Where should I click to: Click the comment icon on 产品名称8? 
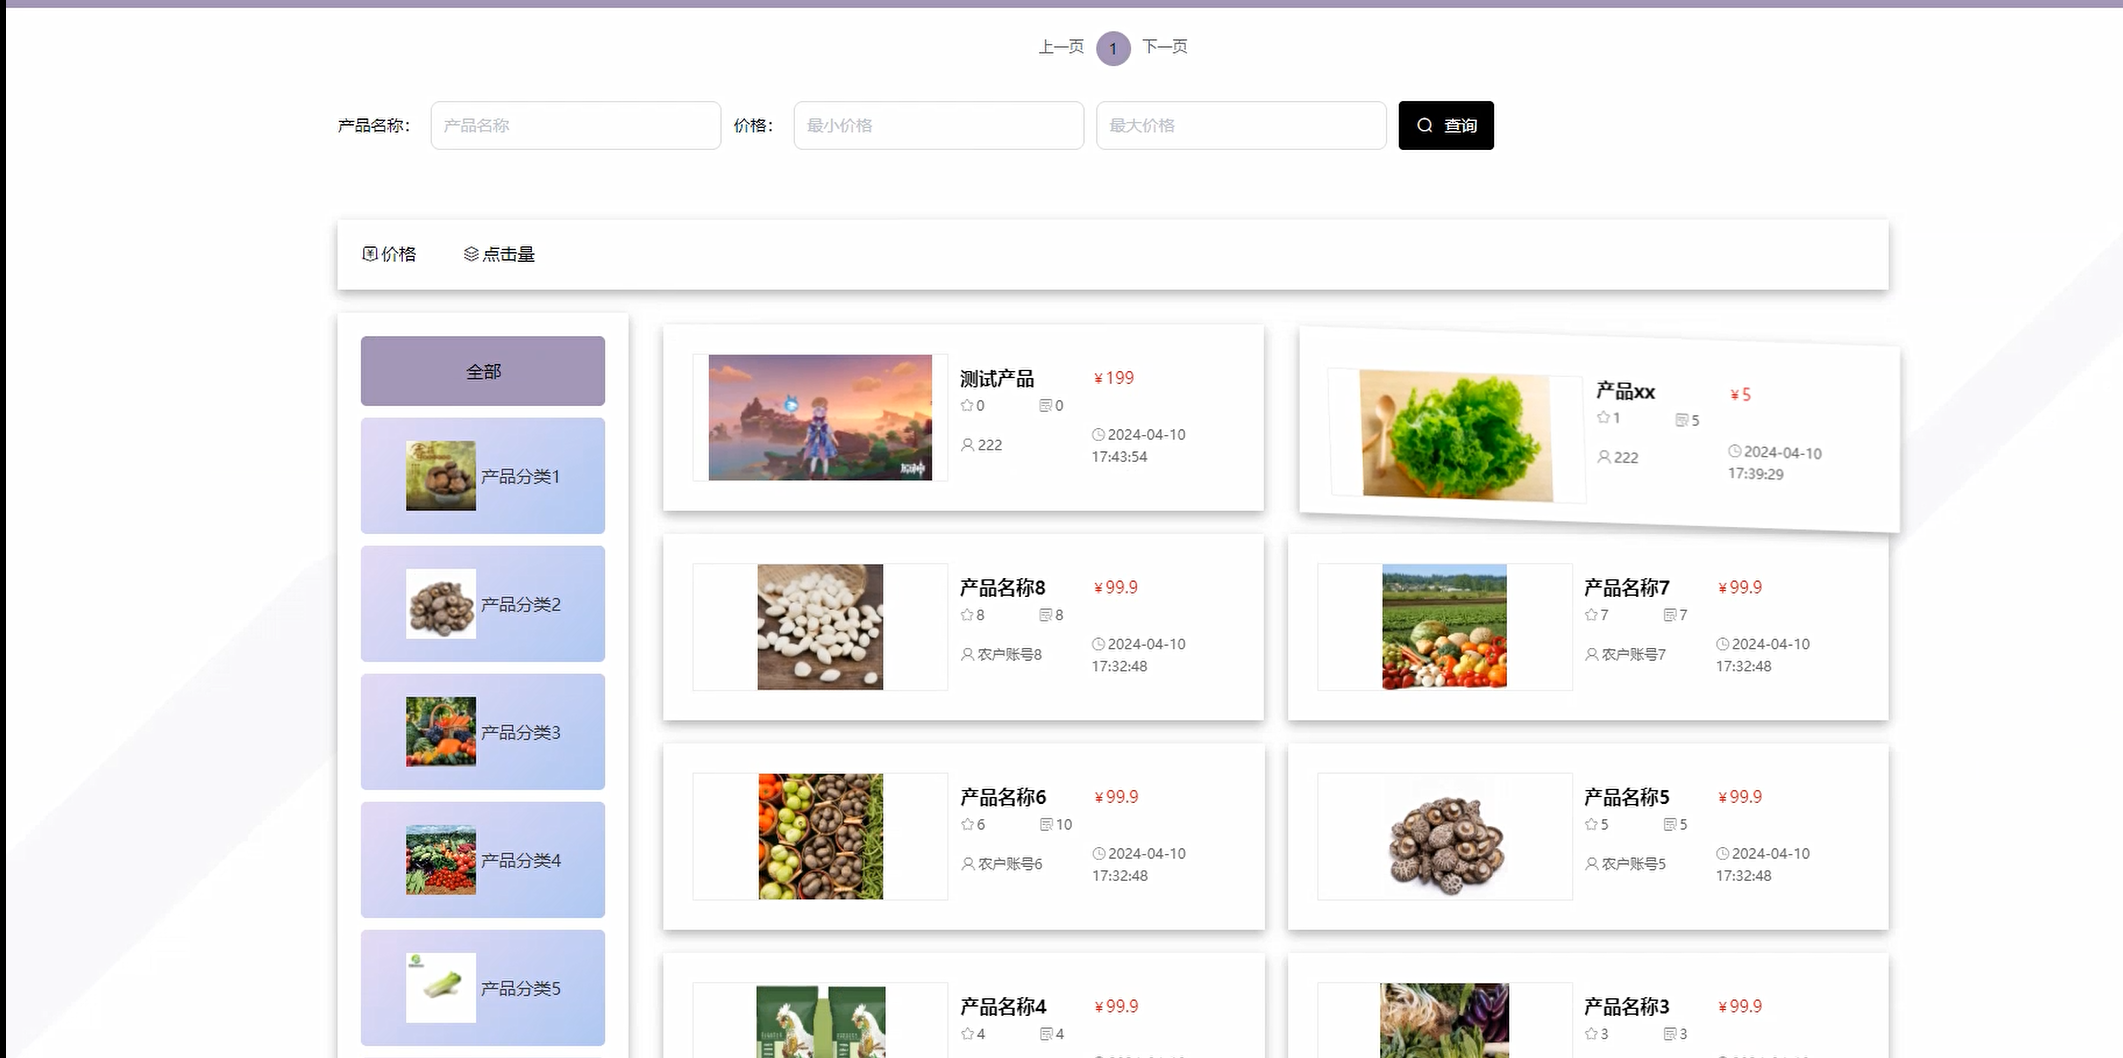click(1045, 615)
